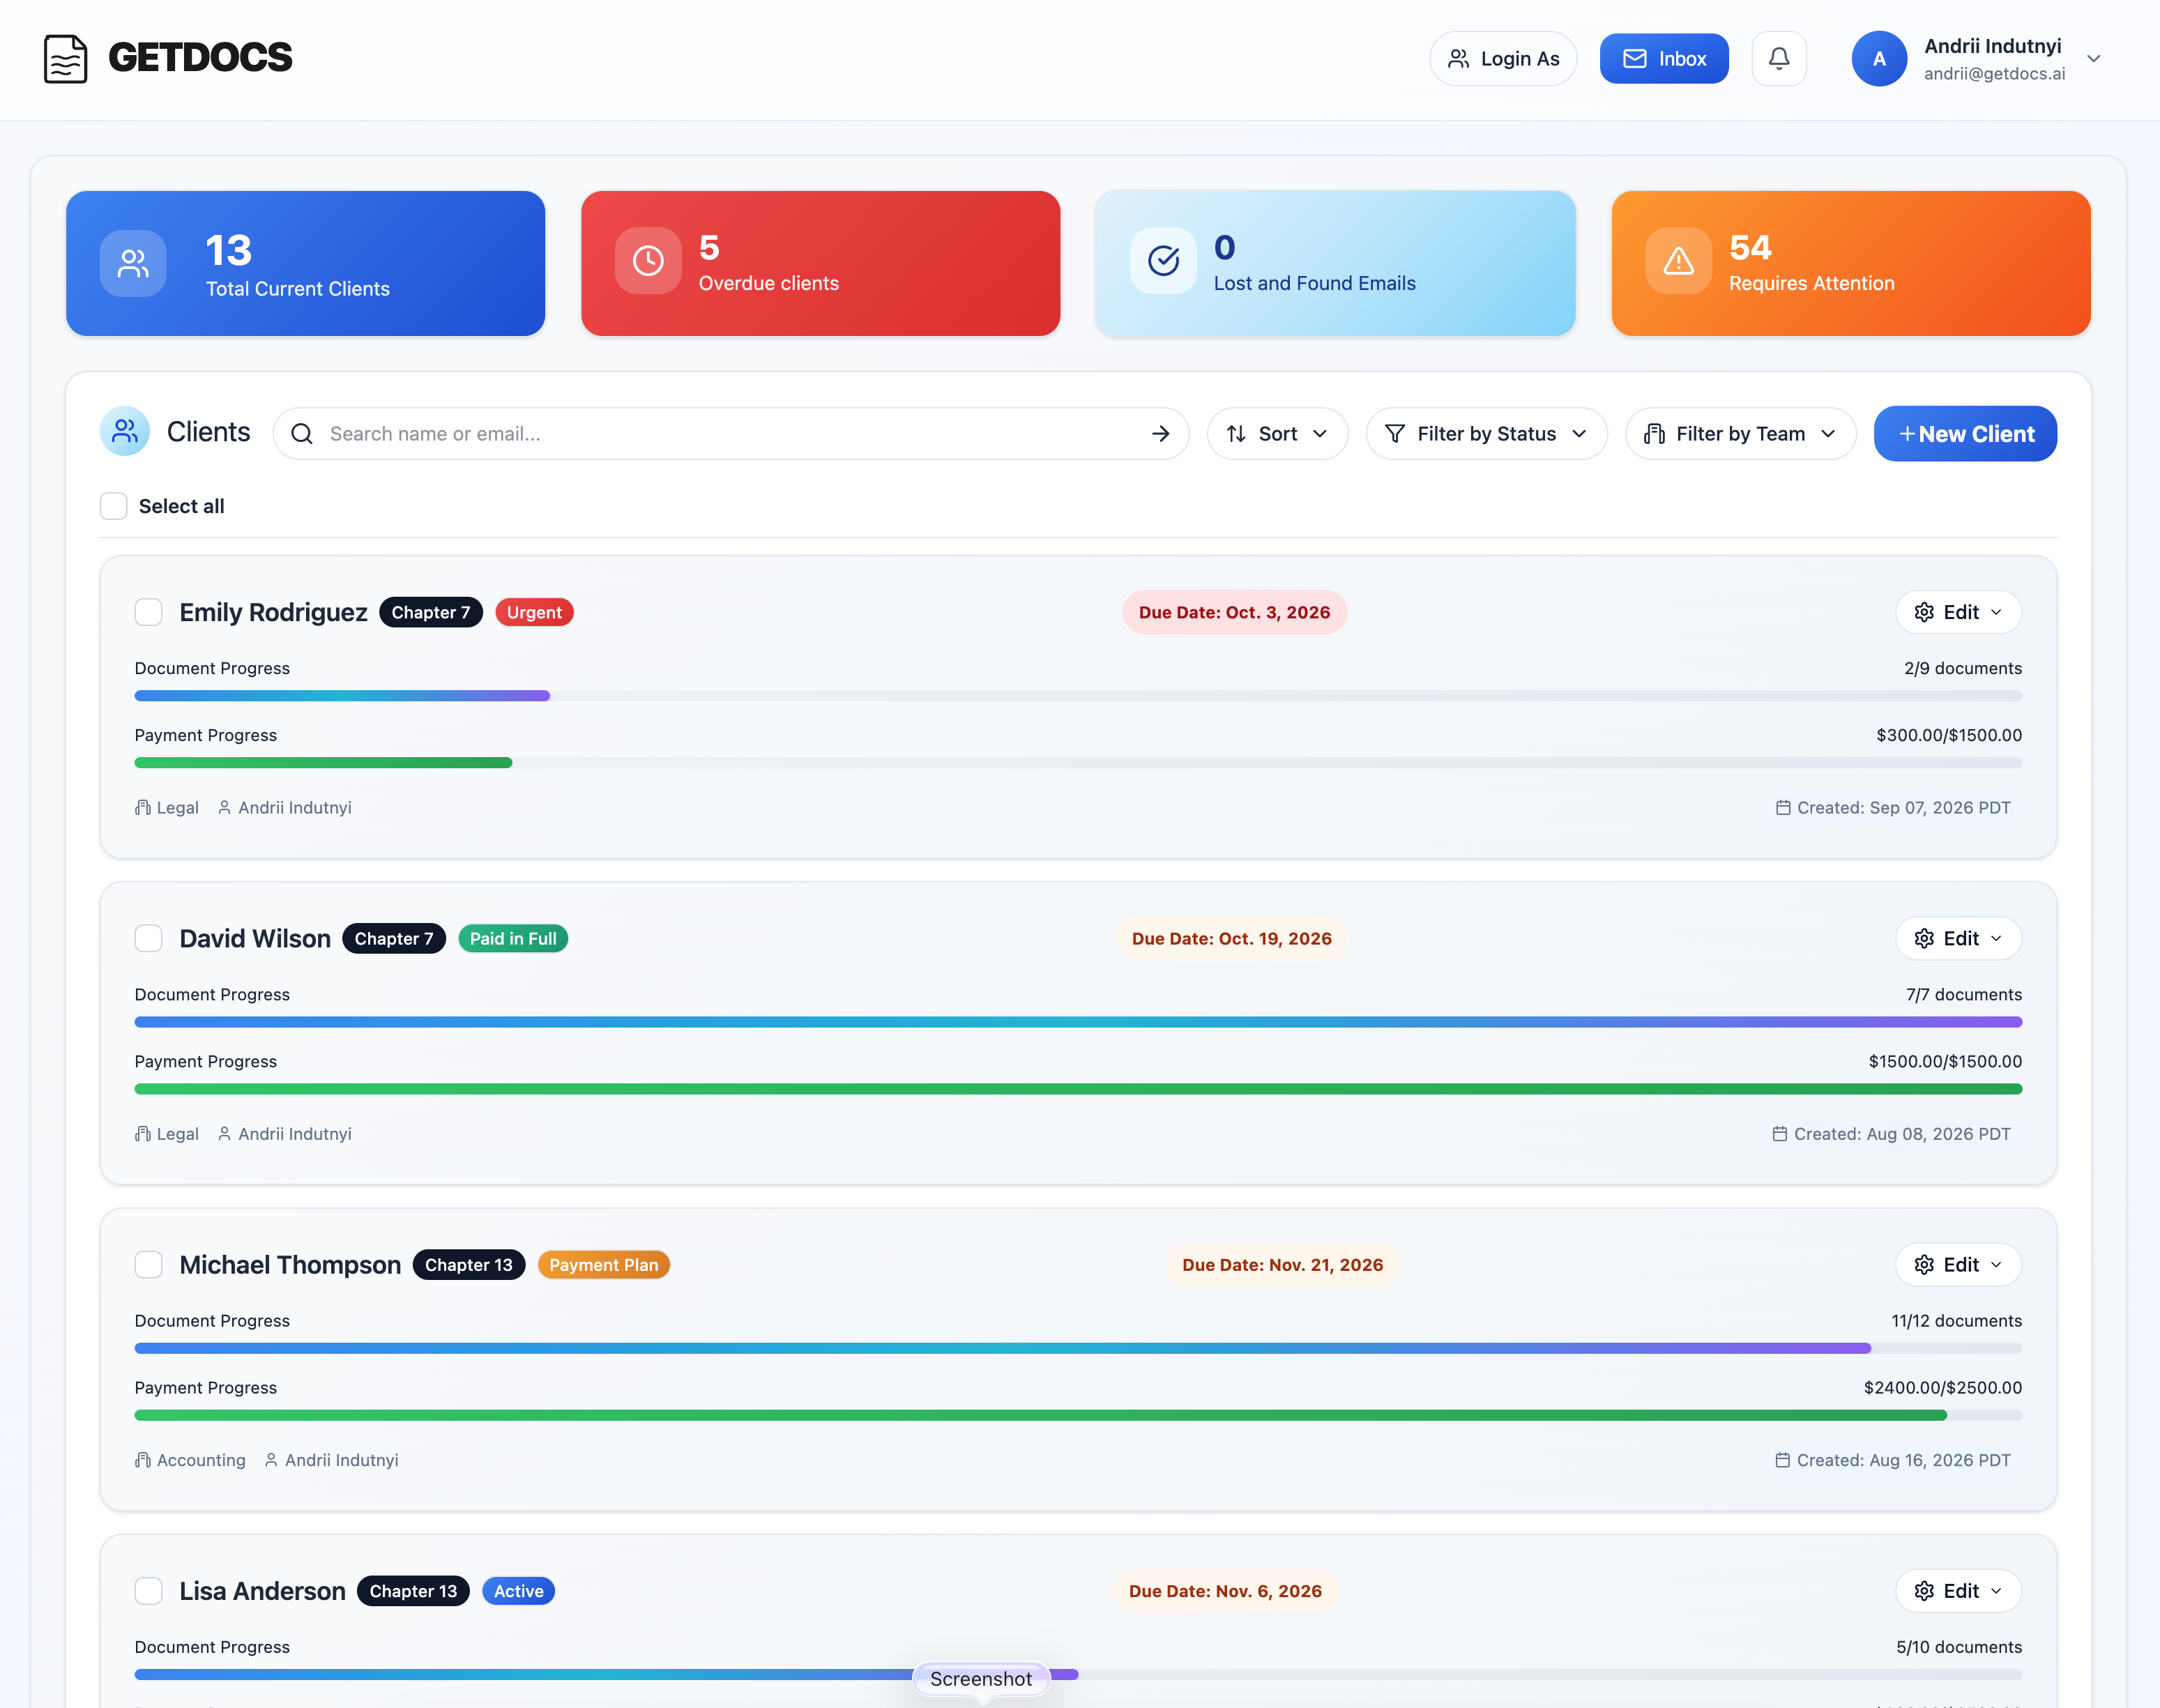Screen dimensions: 2160x1708
Task: Click the Accounting team icon in Michael Thompson's card
Action: 143,1460
